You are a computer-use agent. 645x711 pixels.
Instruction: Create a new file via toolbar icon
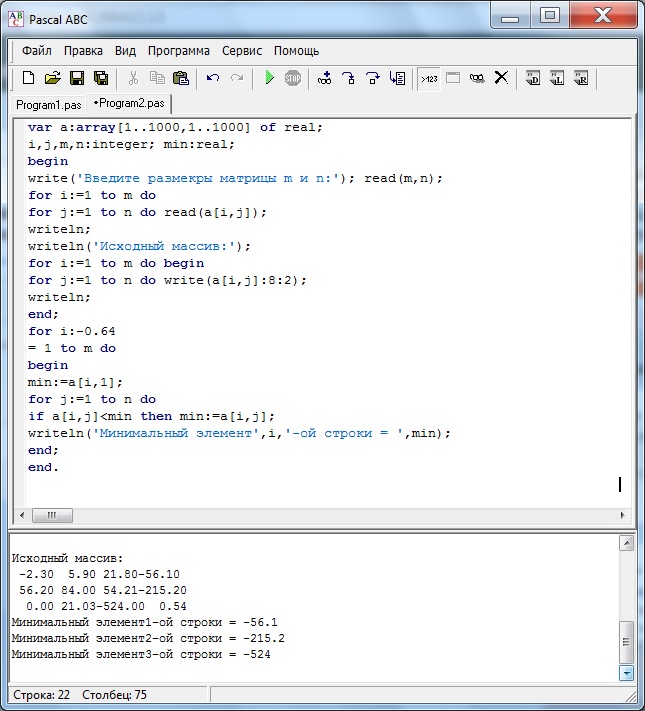pos(28,78)
